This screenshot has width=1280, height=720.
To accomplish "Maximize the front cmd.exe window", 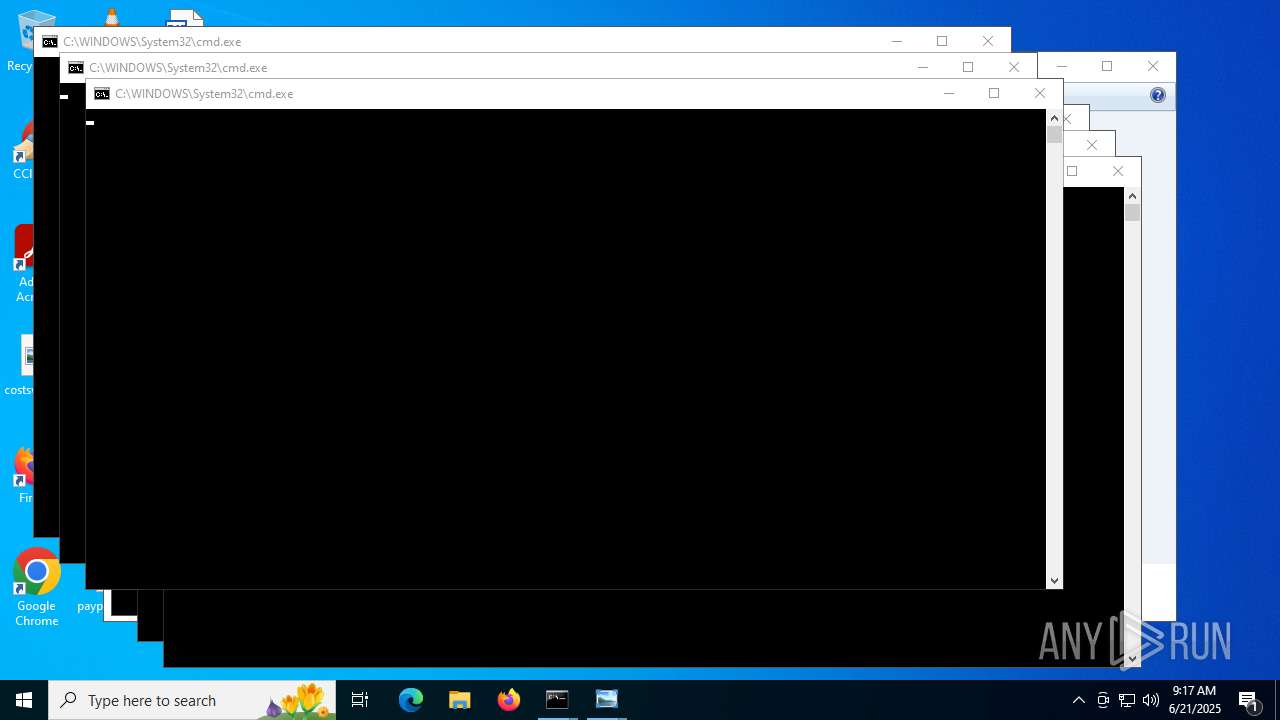I will click(x=994, y=93).
